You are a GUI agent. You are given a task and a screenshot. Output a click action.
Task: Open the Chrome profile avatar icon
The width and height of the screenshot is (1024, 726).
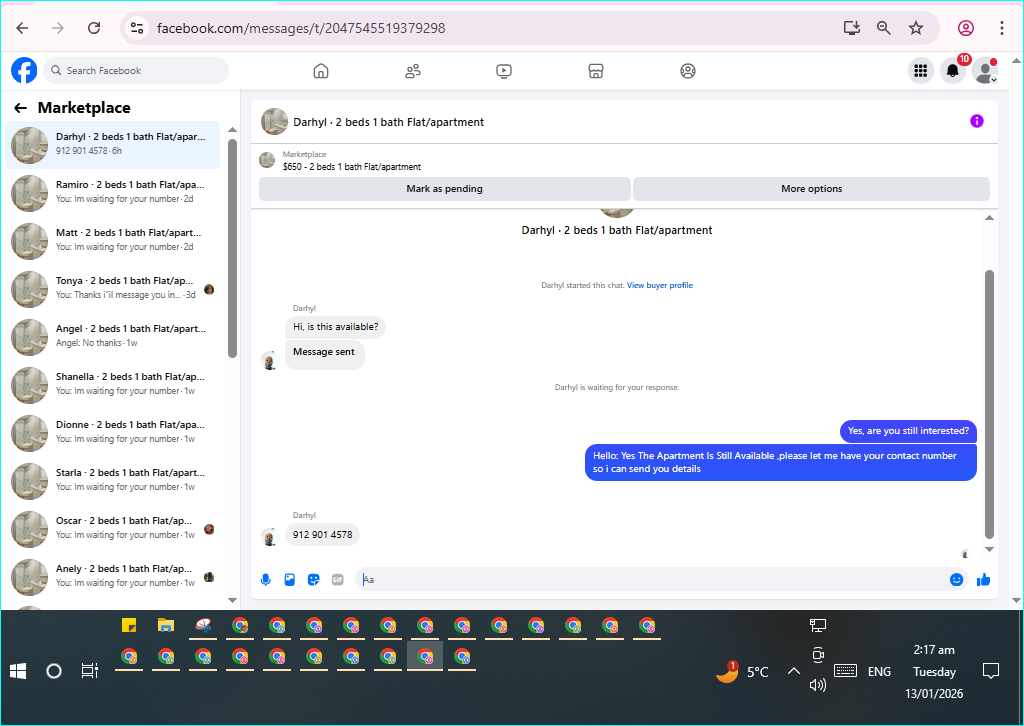966,28
